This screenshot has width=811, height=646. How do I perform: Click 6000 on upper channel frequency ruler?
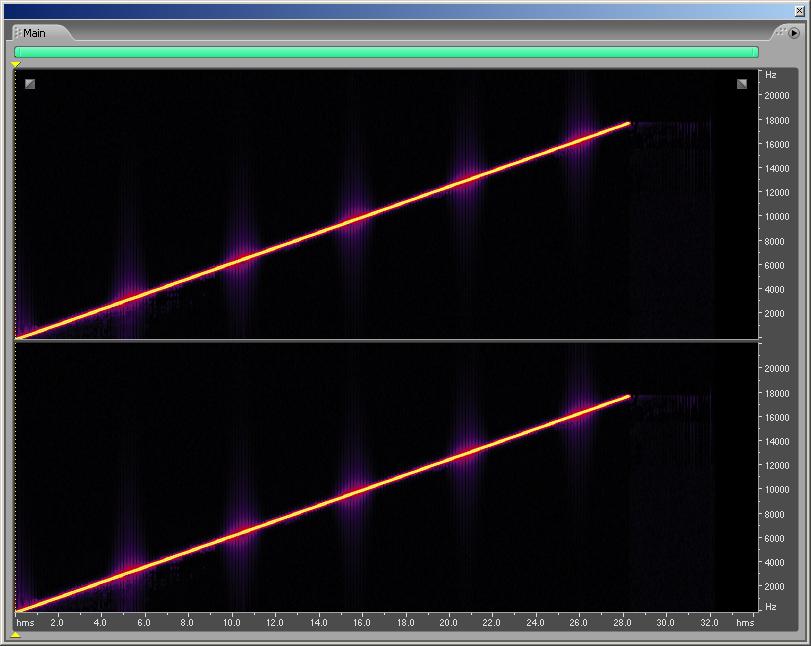[774, 265]
